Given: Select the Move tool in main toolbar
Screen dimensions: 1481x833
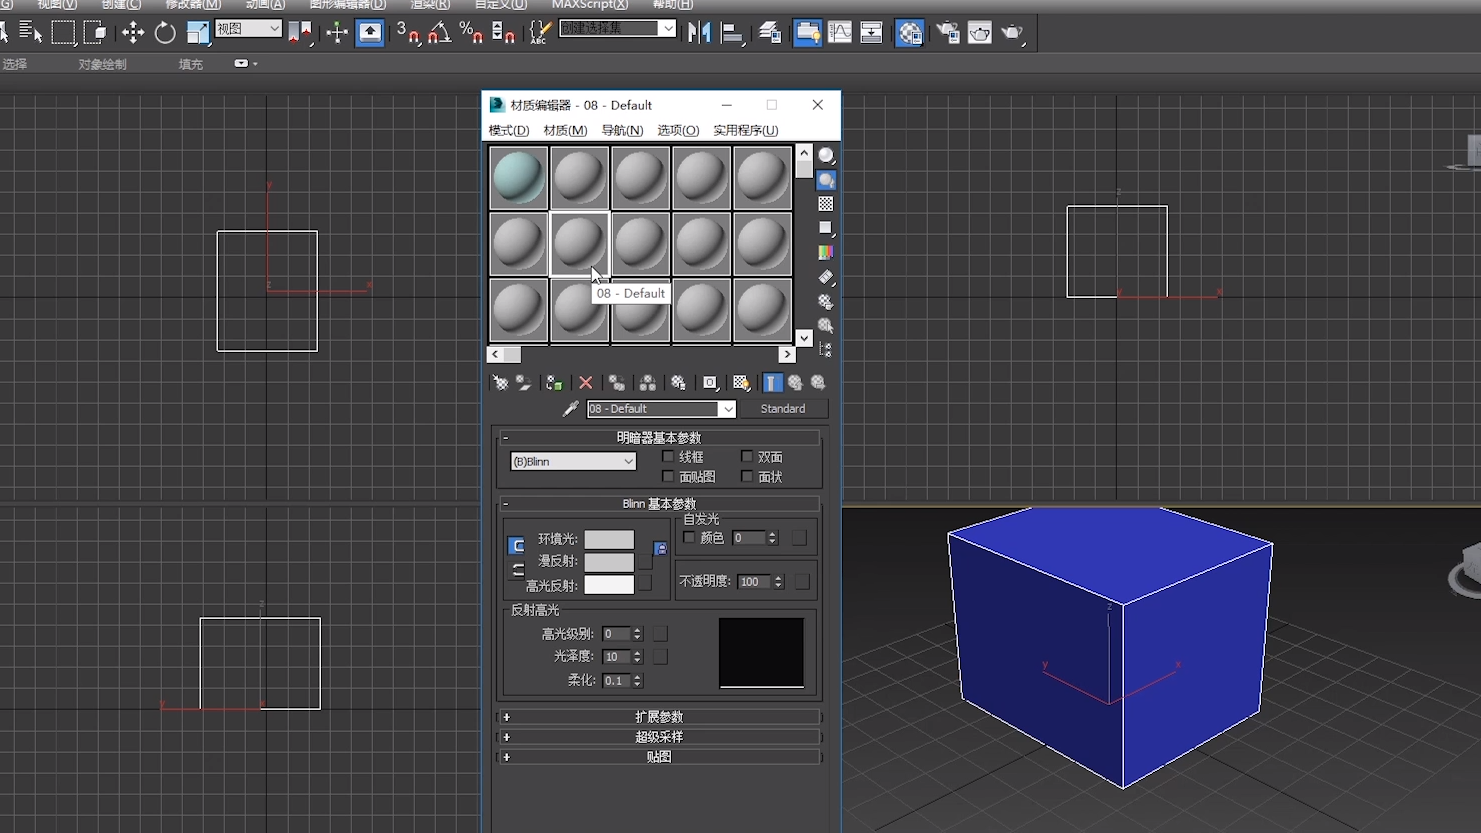Looking at the screenshot, I should 132,33.
